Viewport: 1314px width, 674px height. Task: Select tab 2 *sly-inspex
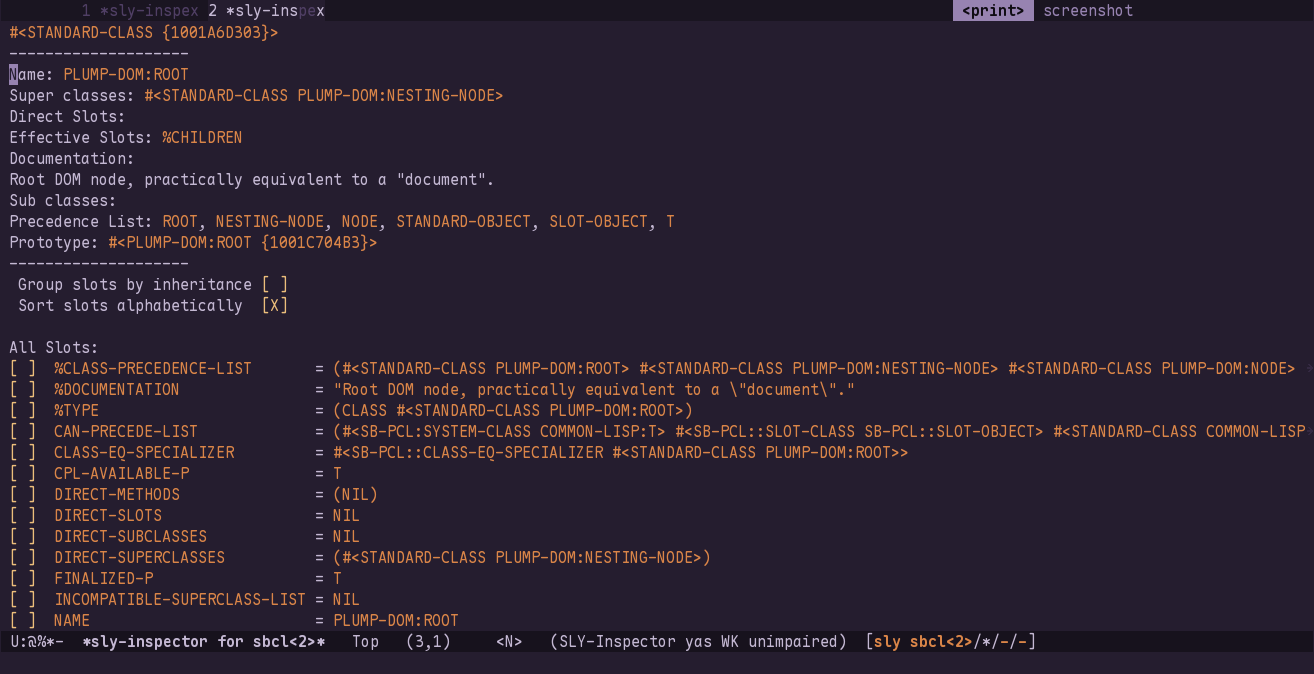pyautogui.click(x=266, y=11)
